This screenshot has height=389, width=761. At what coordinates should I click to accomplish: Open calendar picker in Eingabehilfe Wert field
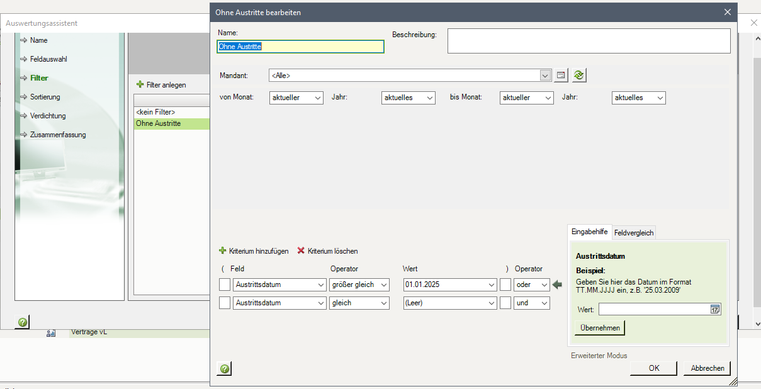pyautogui.click(x=715, y=309)
